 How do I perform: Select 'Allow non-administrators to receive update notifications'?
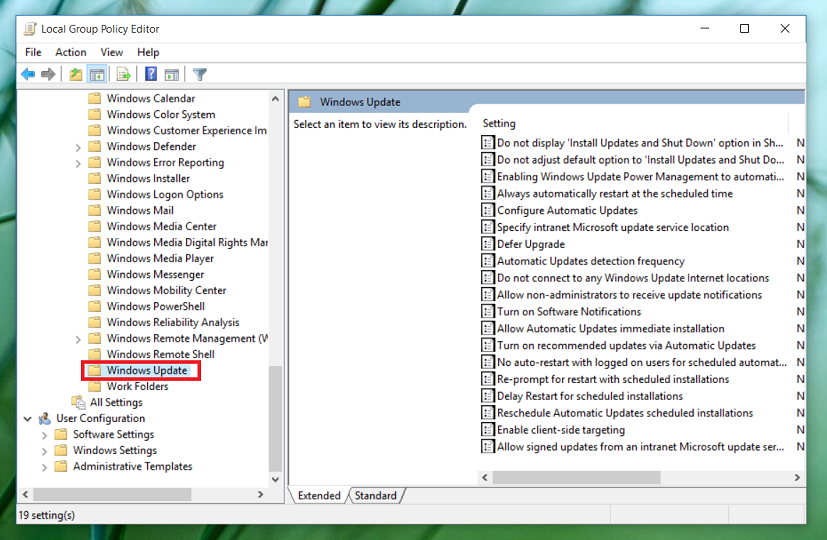click(x=629, y=295)
